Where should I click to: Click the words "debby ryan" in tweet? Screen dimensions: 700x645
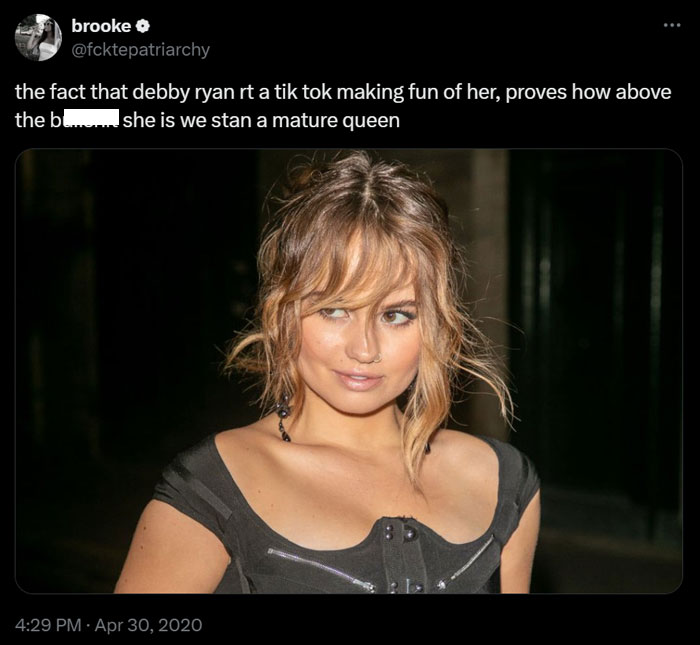pyautogui.click(x=183, y=92)
